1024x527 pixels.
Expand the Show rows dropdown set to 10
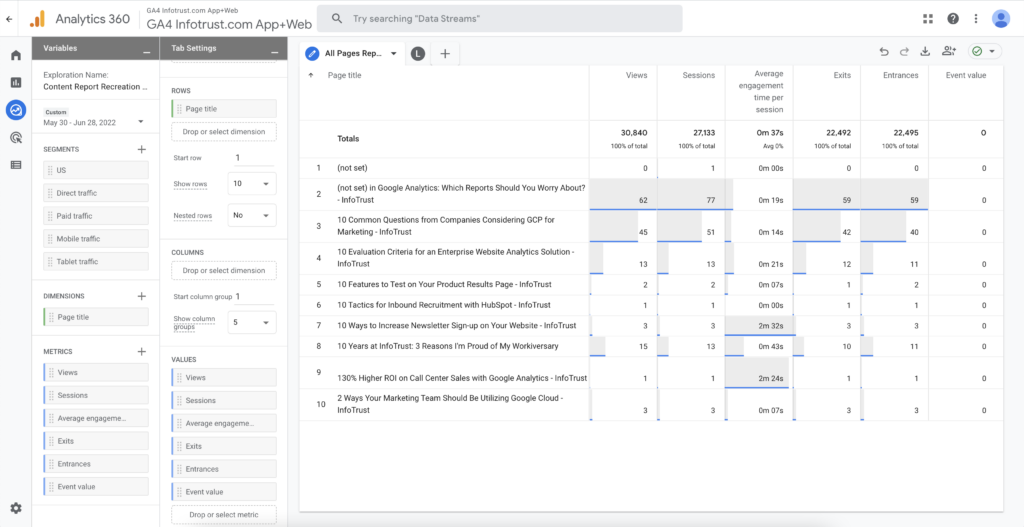point(253,184)
